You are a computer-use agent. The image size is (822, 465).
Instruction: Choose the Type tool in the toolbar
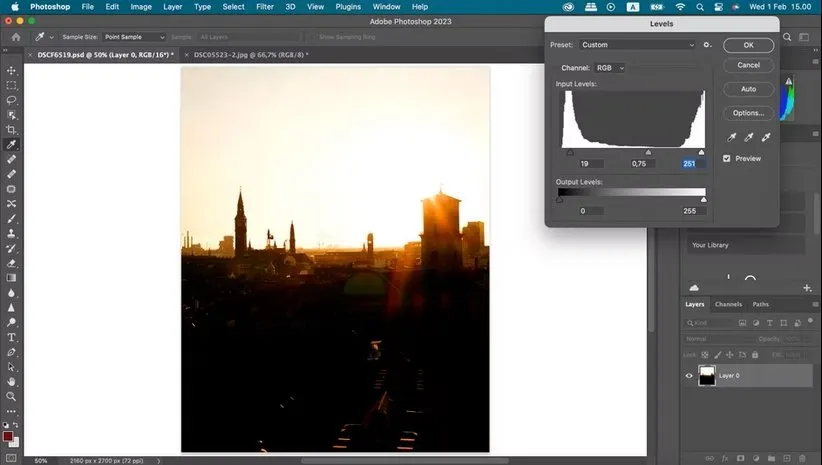(x=12, y=337)
